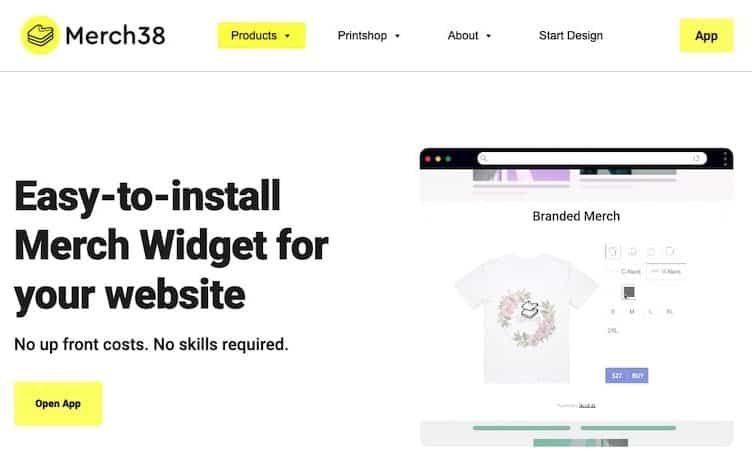752x474 pixels.
Task: Select the second product type icon in the widget
Action: point(633,251)
